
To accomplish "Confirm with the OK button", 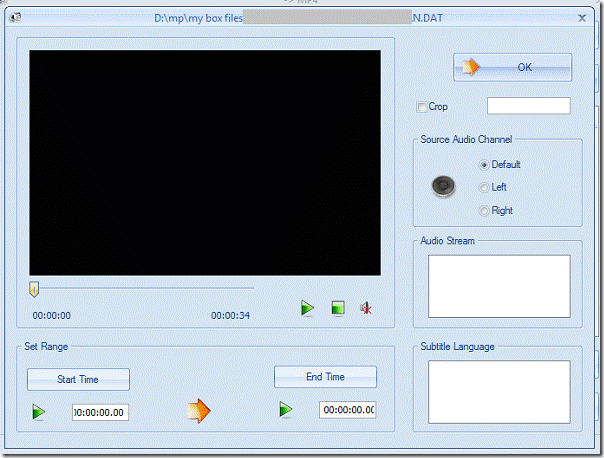I will click(x=512, y=67).
